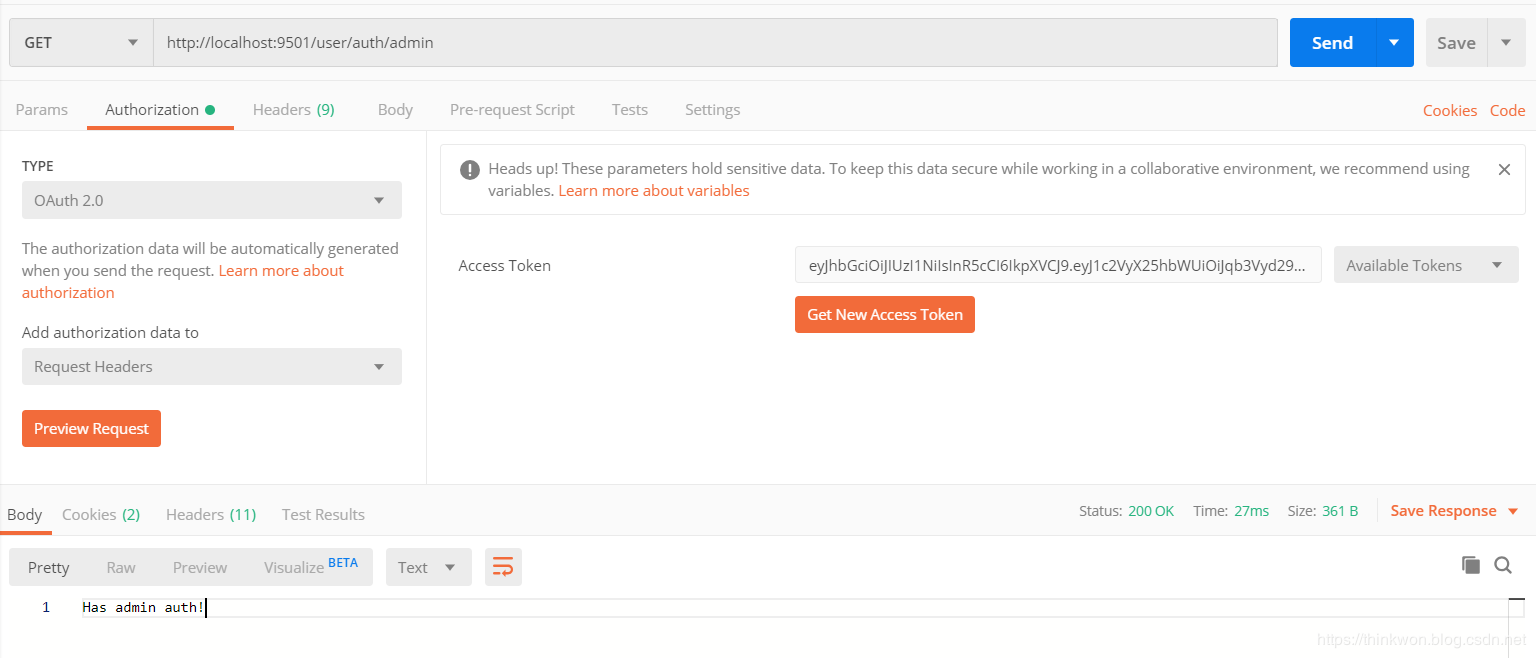Viewport: 1536px width, 658px height.
Task: Open the OAuth 2.0 type dropdown
Action: (212, 200)
